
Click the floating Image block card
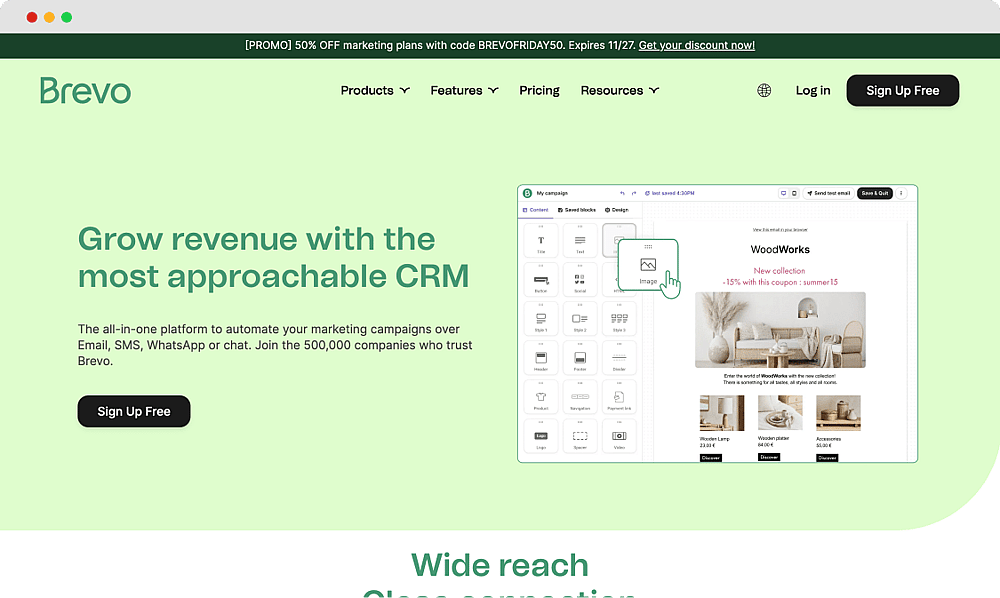click(648, 265)
